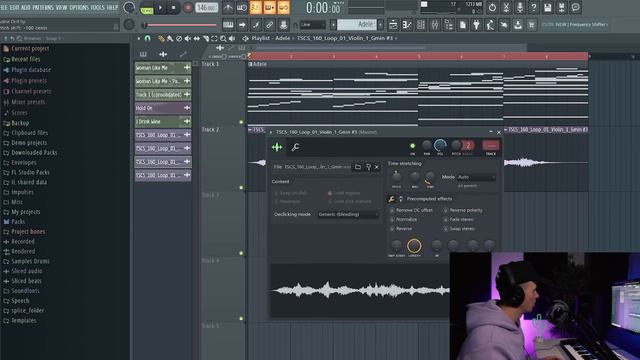Open the OPTIONS menu
The height and width of the screenshot is (360, 640).
tap(79, 7)
